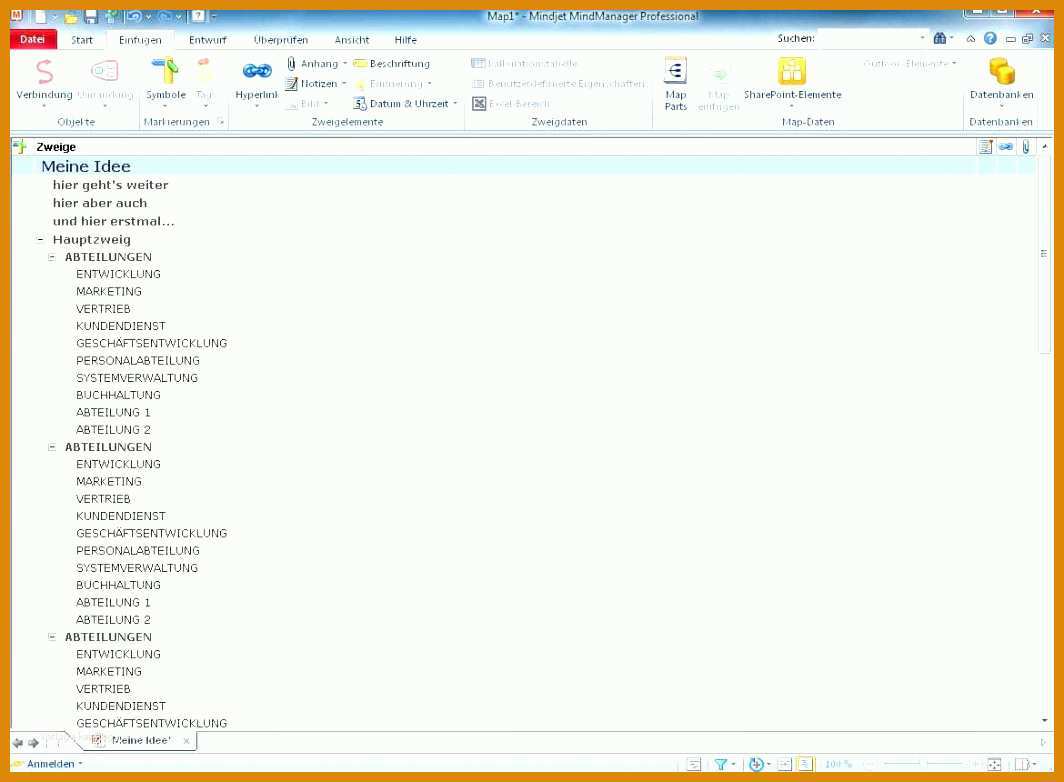Click the Zweige column header
1064x782 pixels.
coord(56,147)
